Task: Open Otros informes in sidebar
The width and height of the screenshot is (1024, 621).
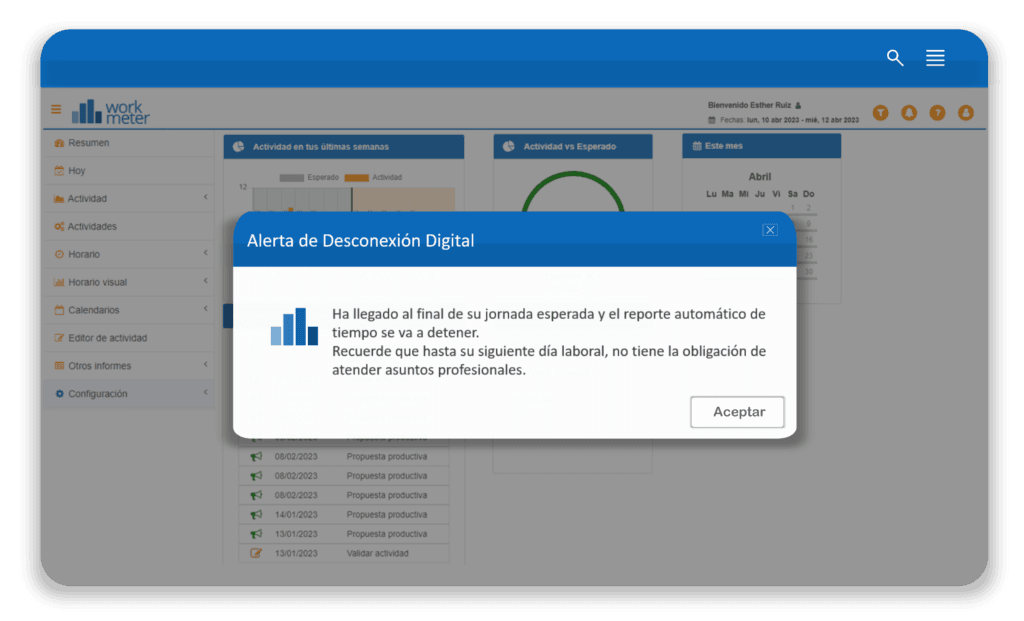Action: [x=129, y=366]
